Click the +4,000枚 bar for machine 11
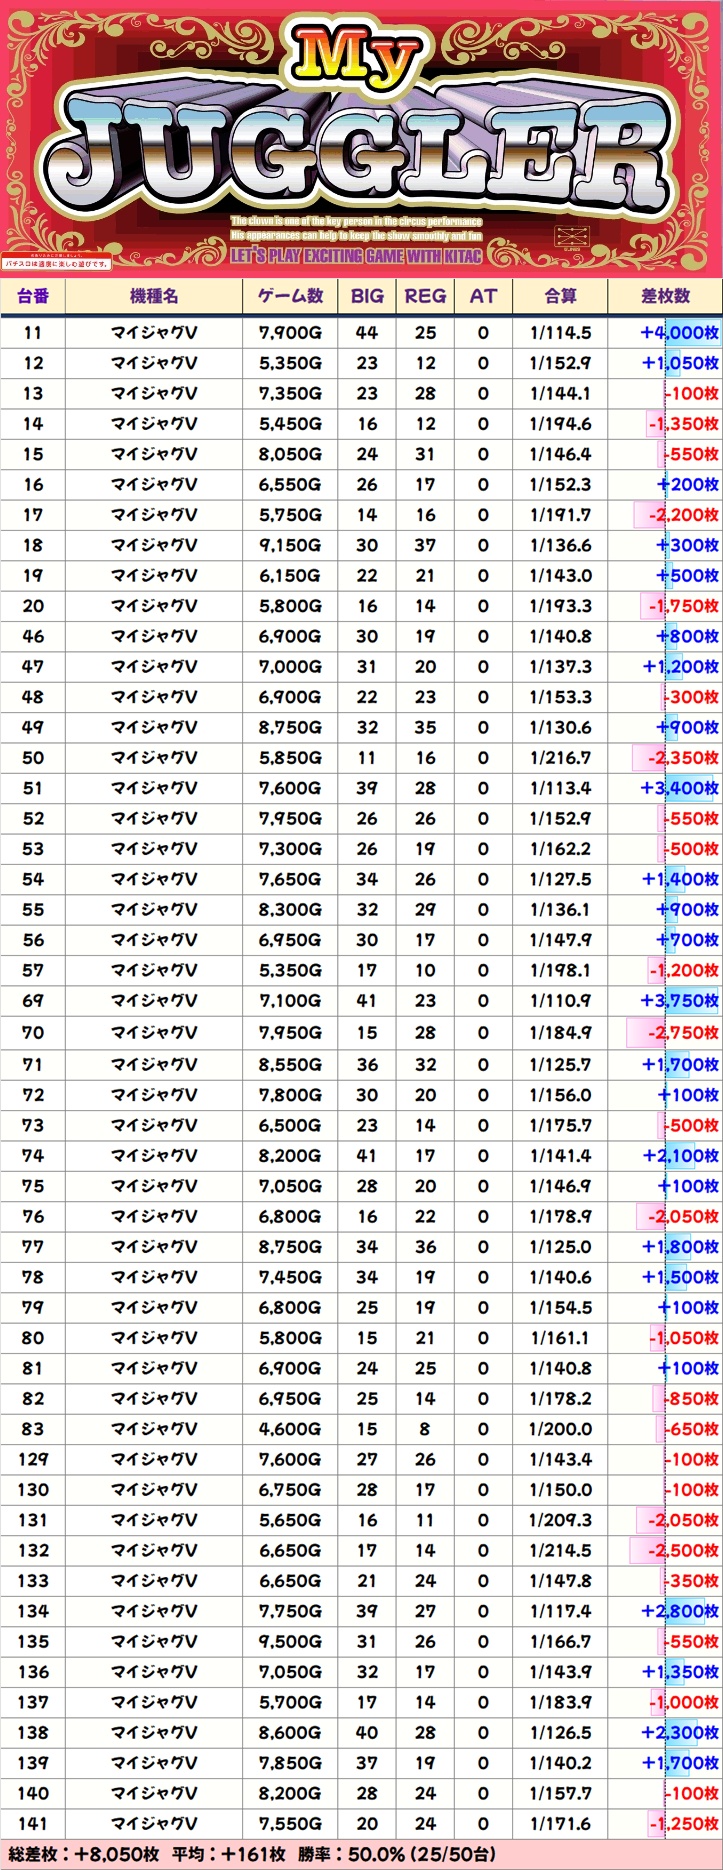The image size is (723, 1870). tap(680, 333)
